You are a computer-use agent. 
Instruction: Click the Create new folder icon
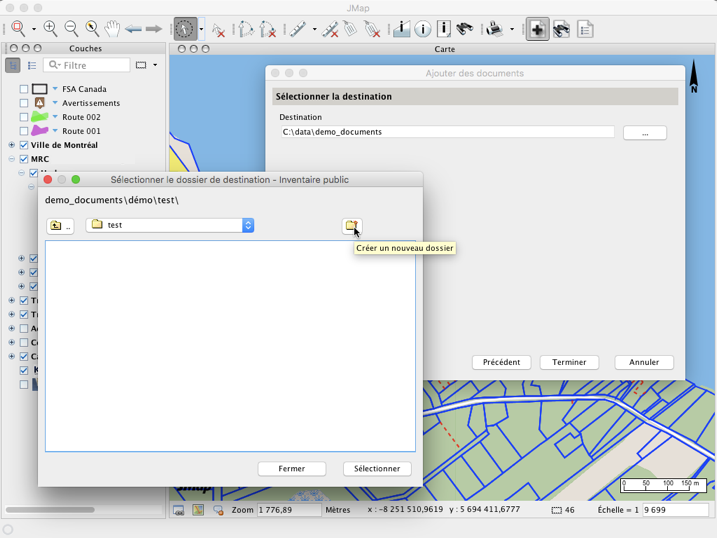click(x=351, y=226)
